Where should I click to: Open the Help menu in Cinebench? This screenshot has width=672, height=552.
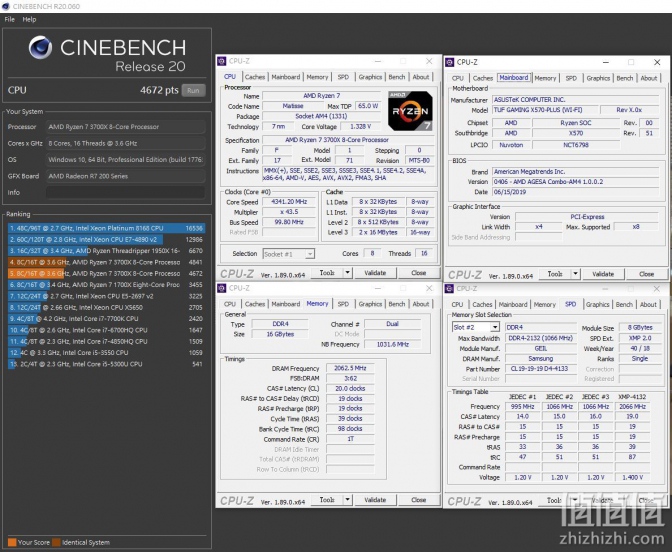[x=29, y=19]
